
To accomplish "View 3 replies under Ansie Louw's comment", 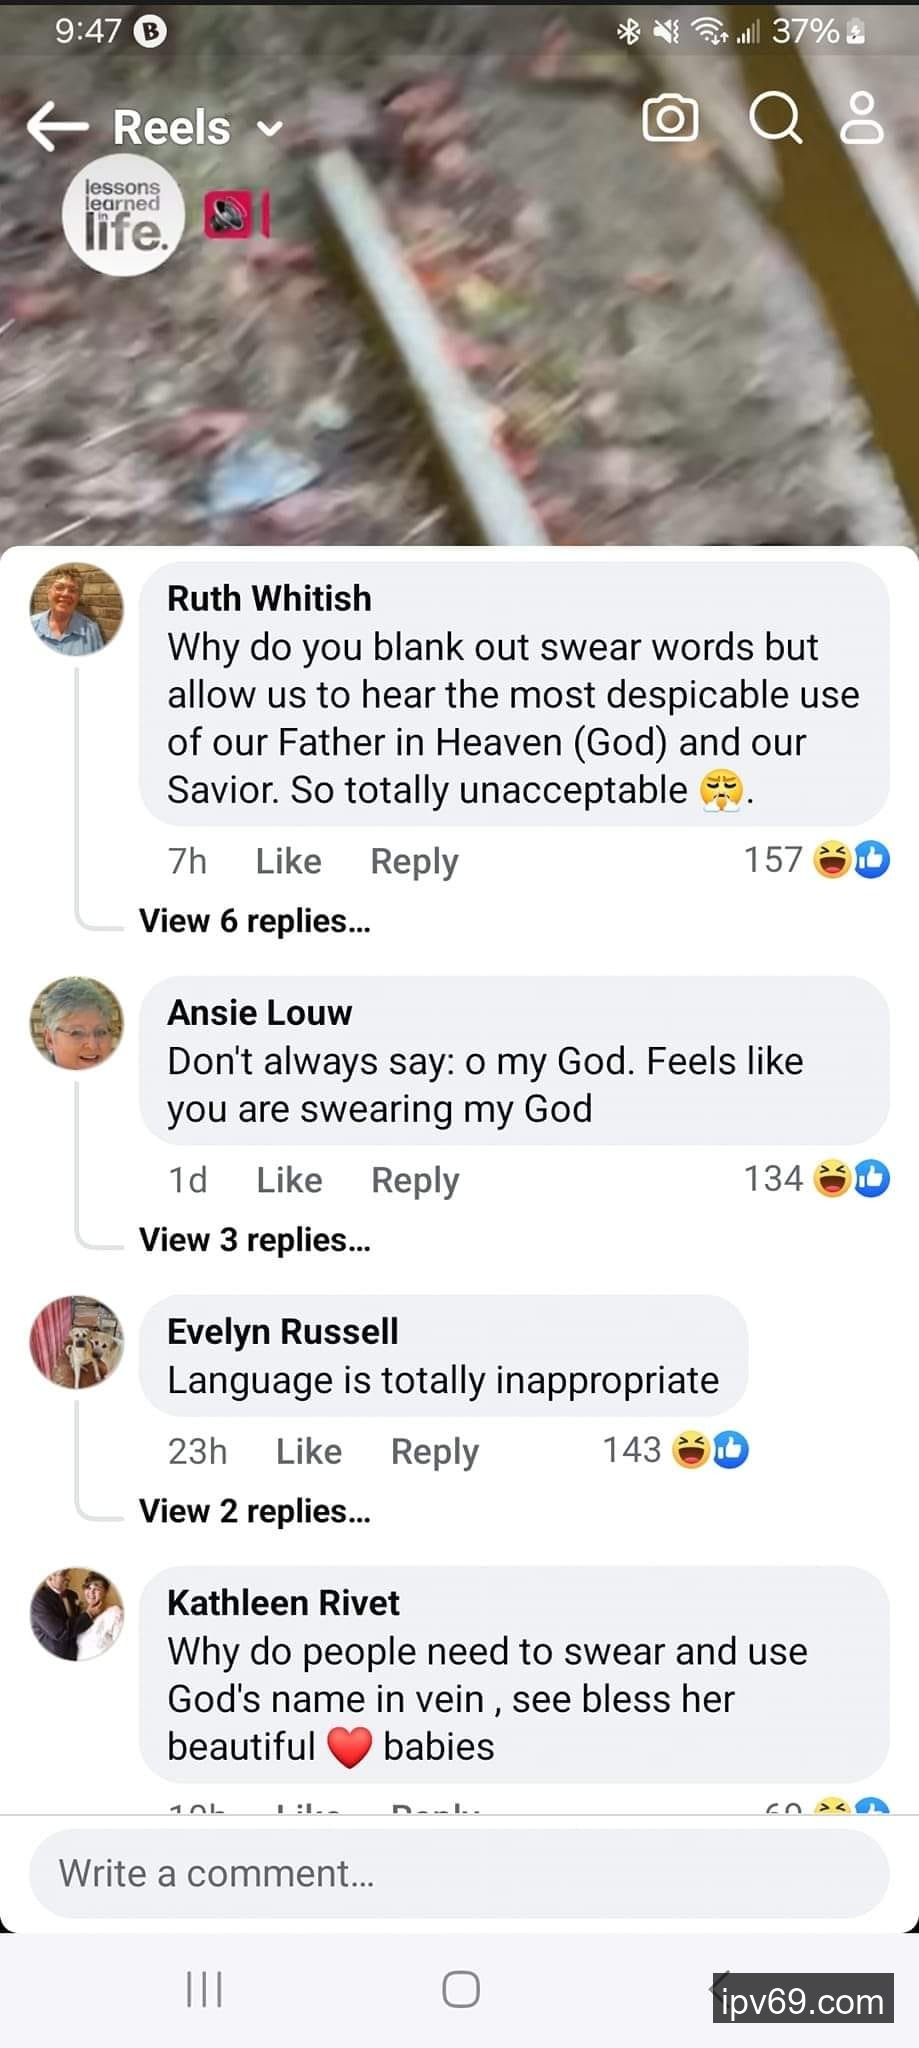I will [x=254, y=1240].
